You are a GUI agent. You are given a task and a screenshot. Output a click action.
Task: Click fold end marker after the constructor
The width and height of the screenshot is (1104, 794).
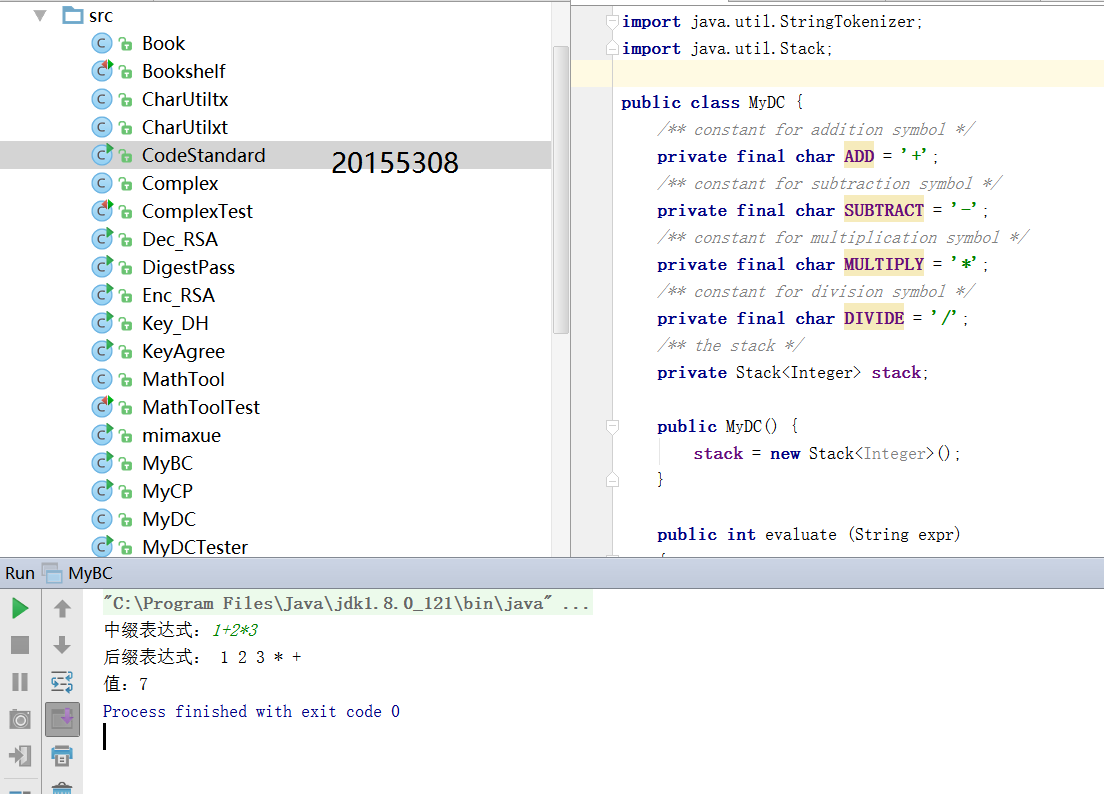[x=613, y=480]
